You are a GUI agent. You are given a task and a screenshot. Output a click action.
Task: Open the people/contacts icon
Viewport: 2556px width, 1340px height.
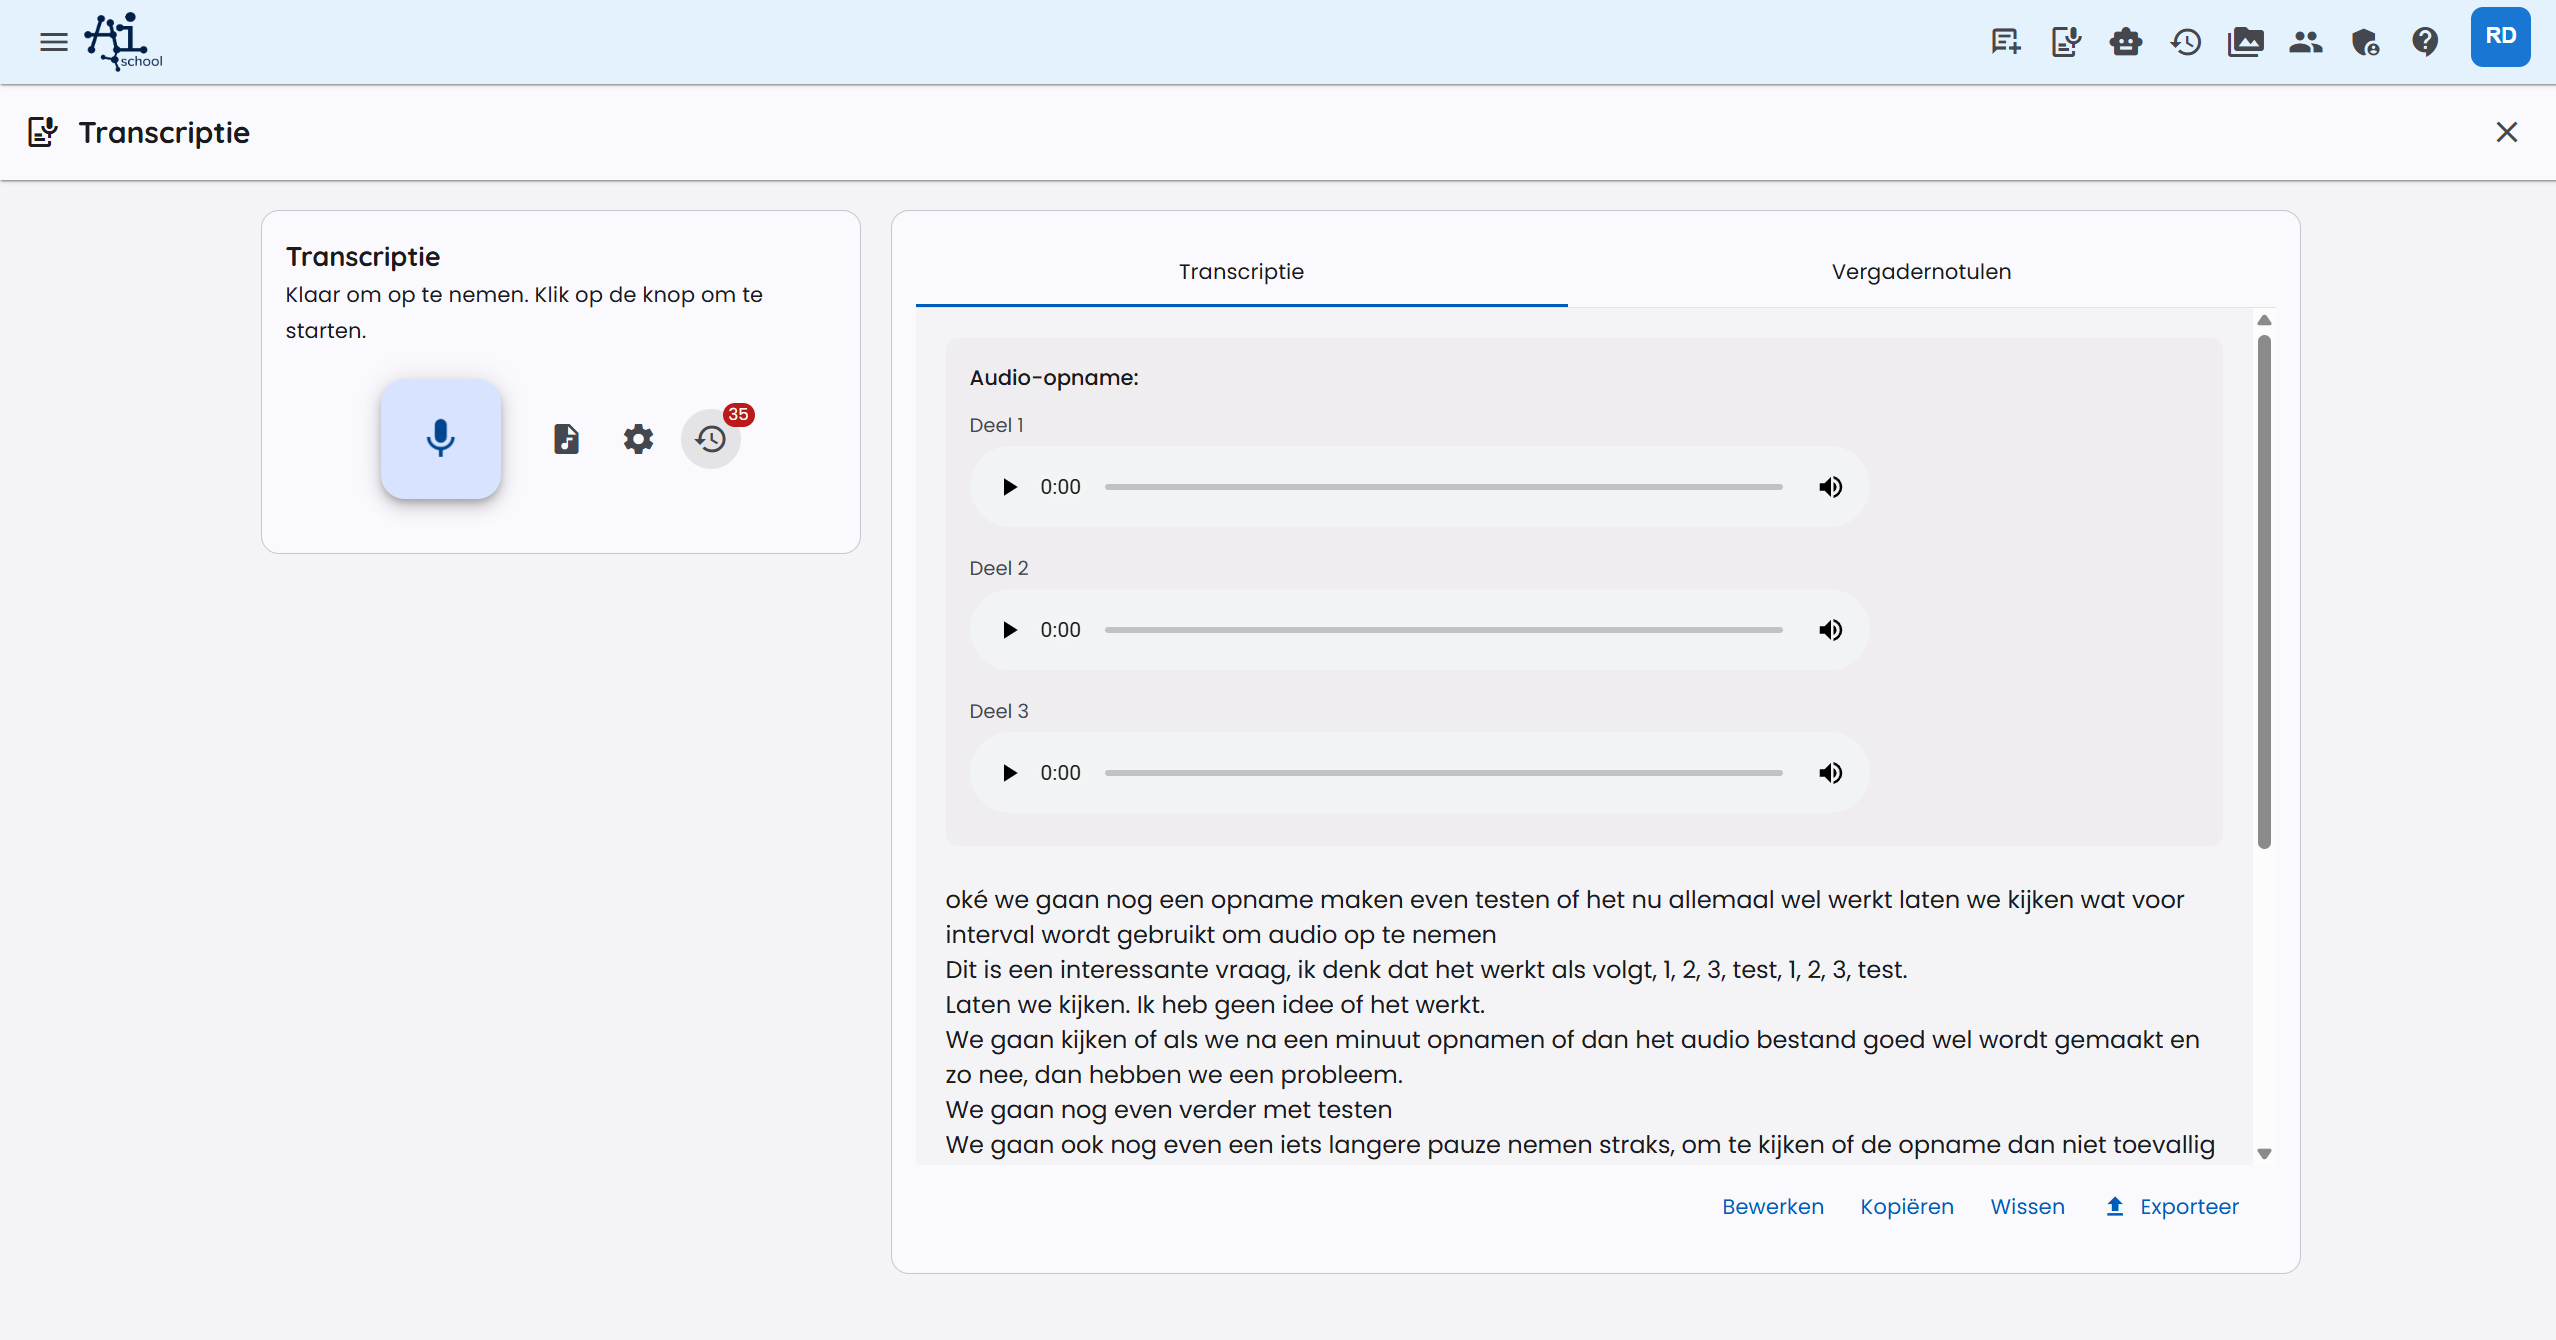click(2306, 41)
